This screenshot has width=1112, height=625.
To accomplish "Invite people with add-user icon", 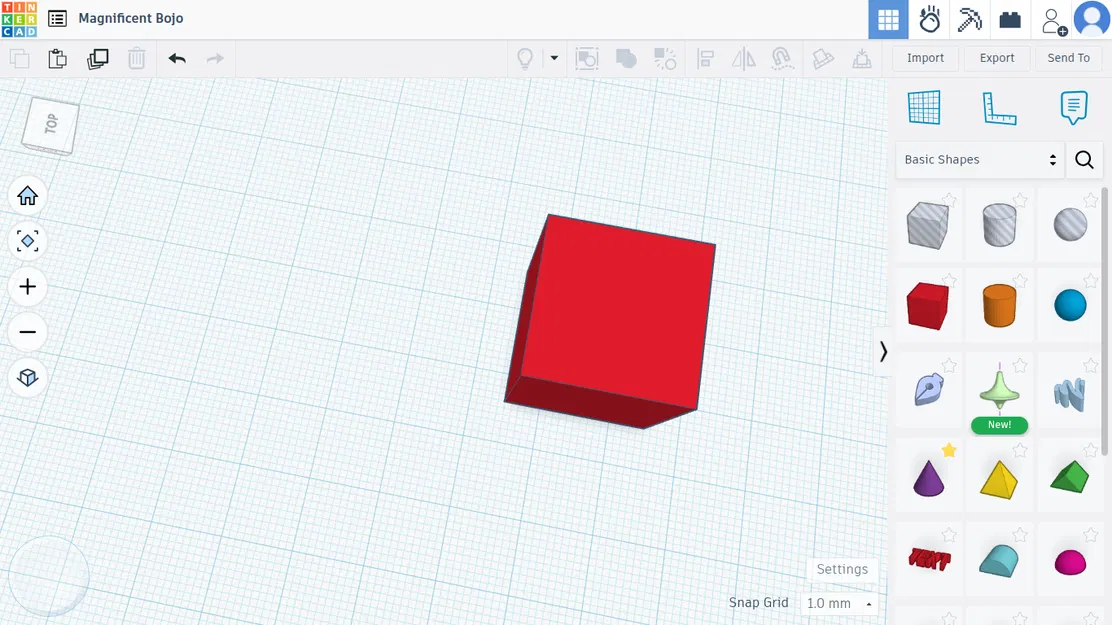I will (1054, 21).
